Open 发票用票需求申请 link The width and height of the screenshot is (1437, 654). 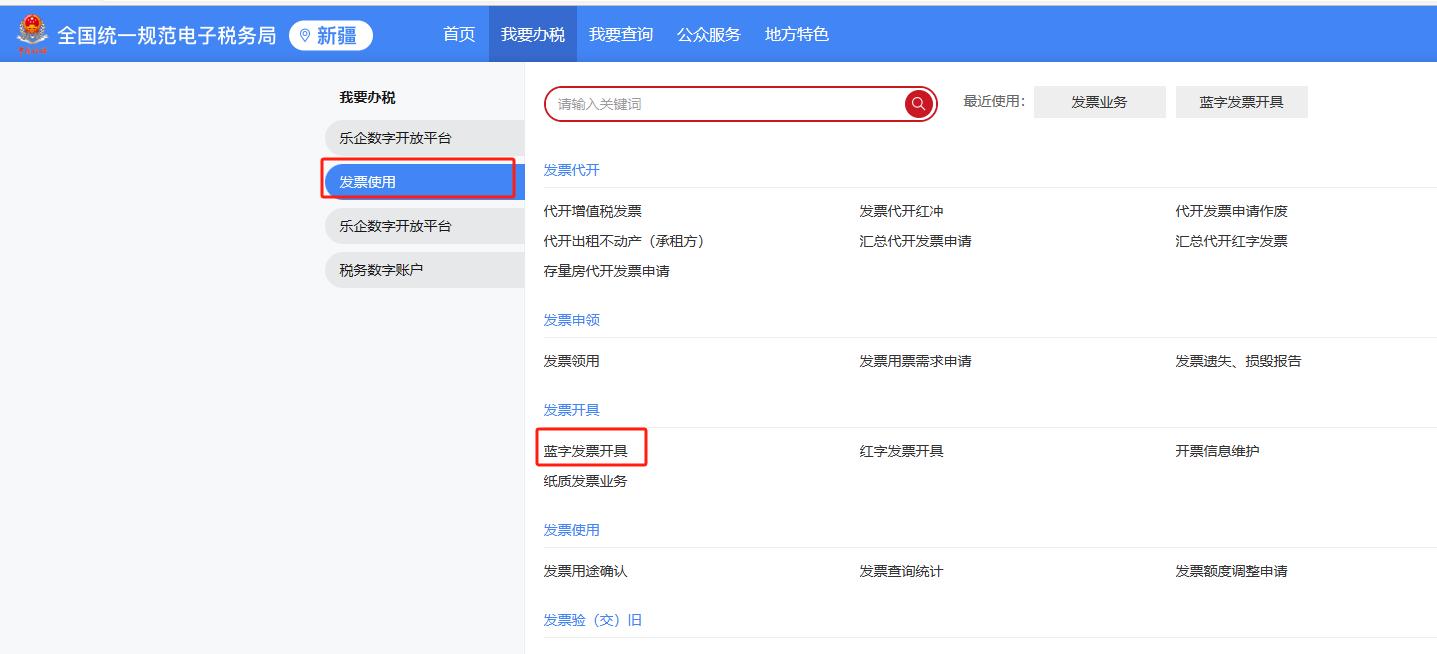click(915, 361)
